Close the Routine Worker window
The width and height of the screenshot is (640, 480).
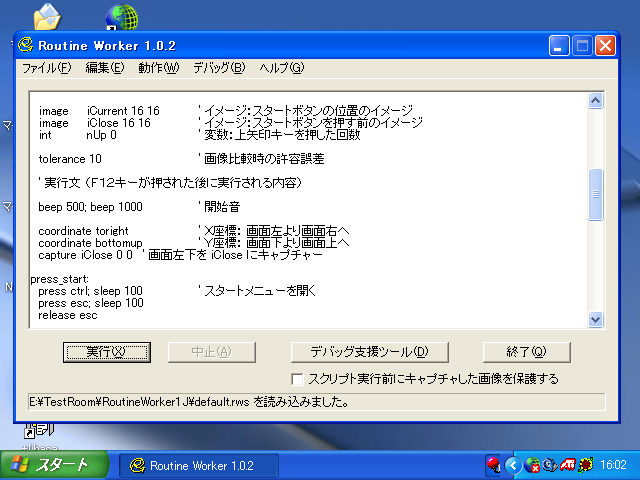[x=605, y=45]
